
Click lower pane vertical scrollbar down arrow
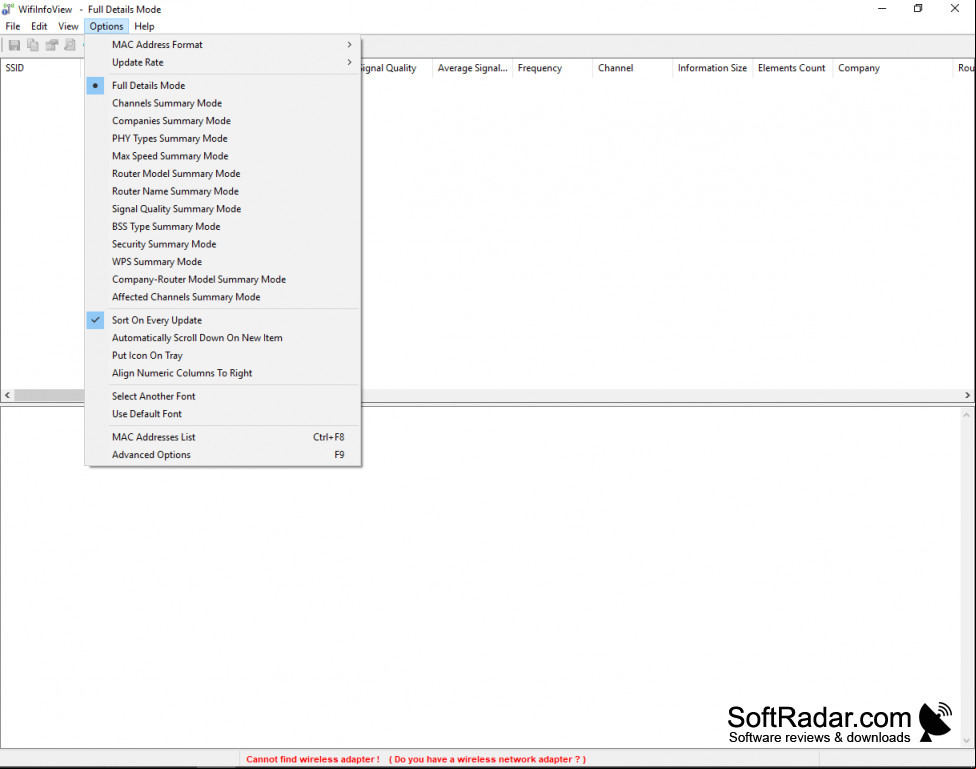point(967,740)
